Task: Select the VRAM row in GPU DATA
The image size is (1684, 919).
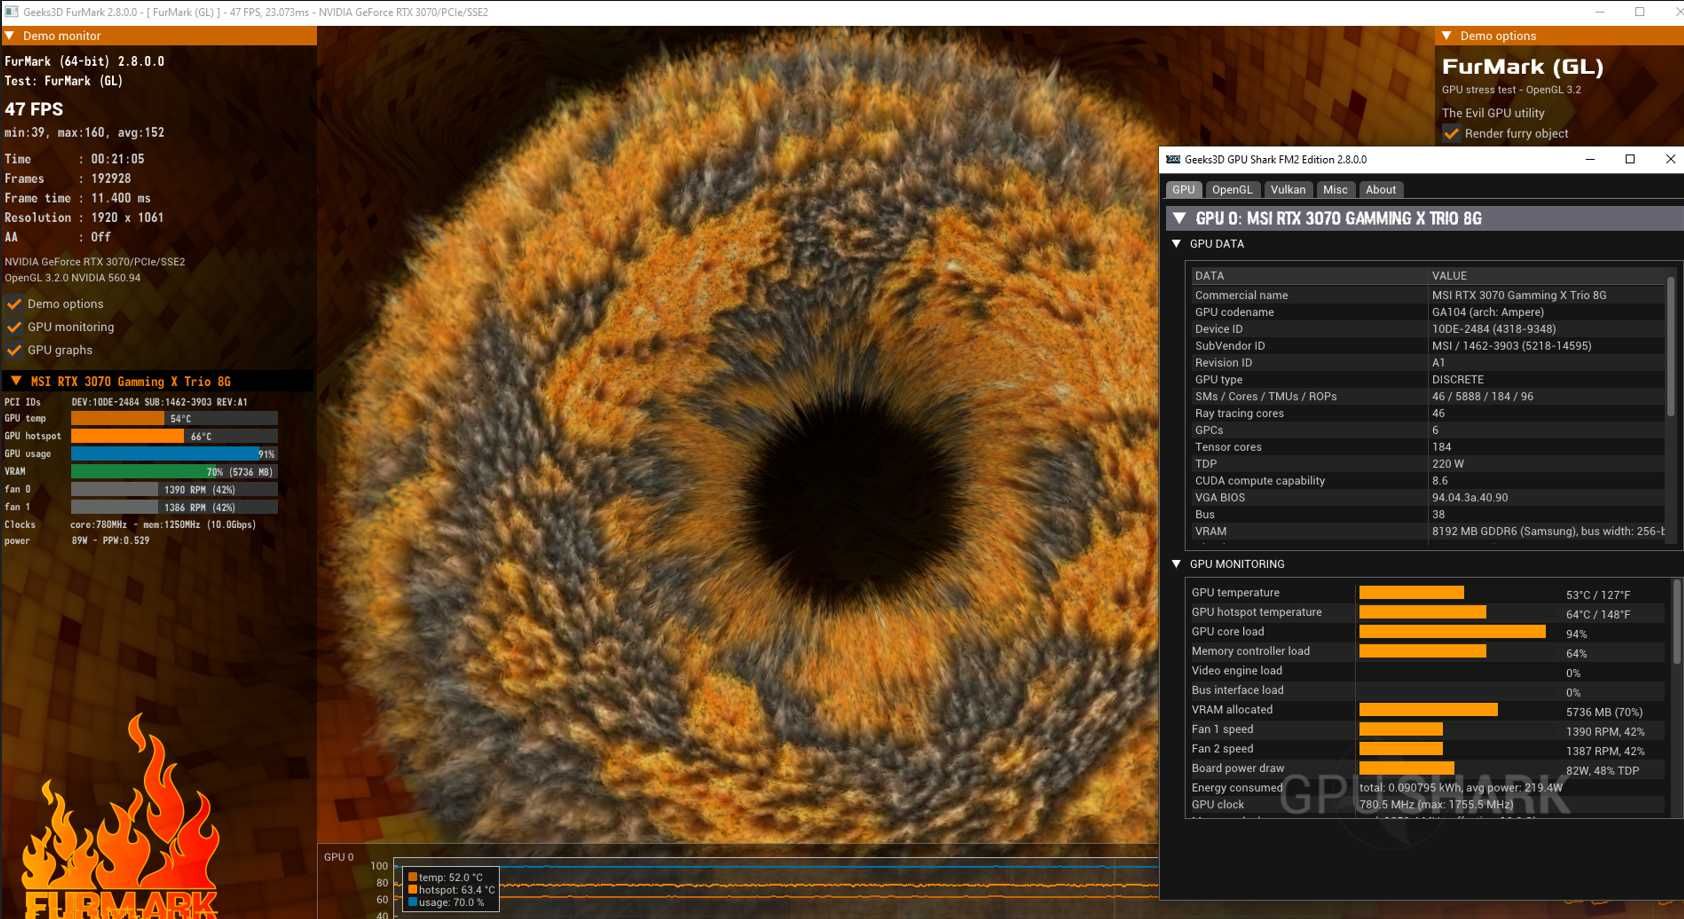Action: coord(1427,531)
